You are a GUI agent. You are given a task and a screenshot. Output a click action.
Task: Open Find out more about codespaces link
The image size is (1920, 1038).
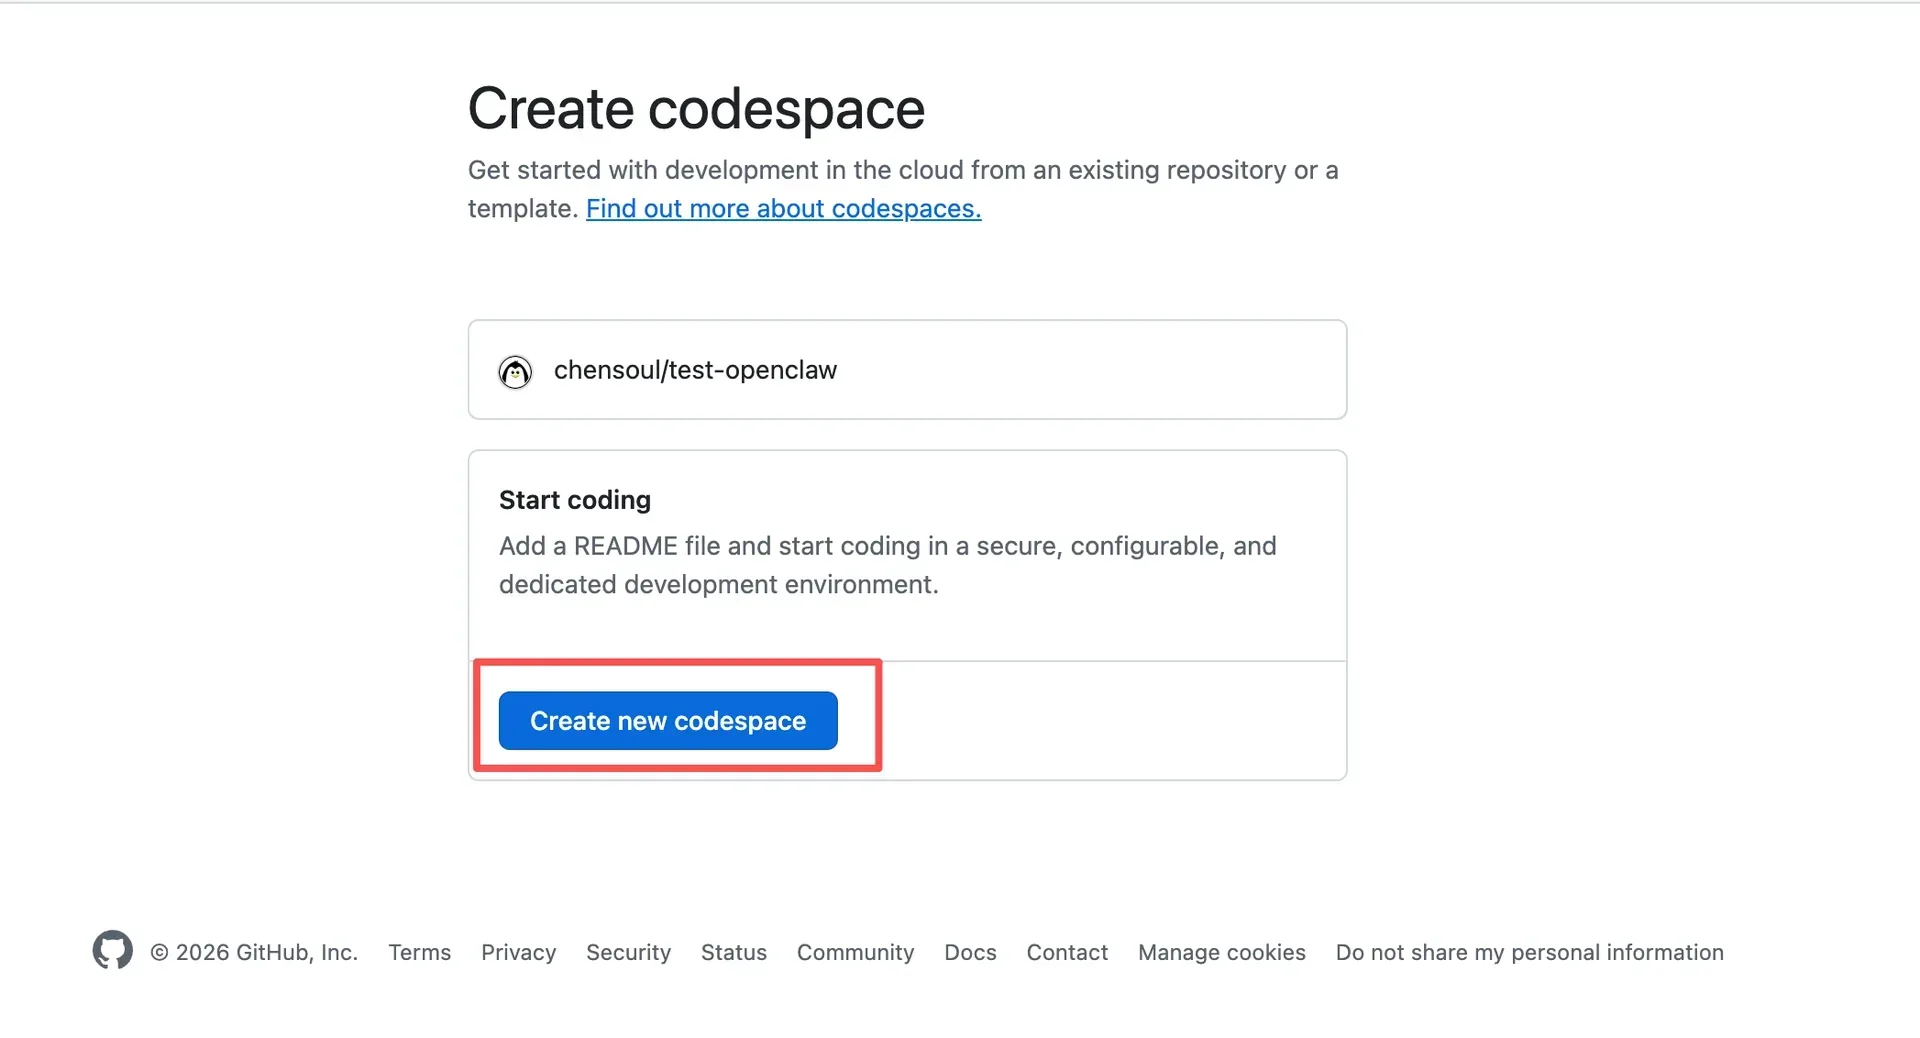783,208
